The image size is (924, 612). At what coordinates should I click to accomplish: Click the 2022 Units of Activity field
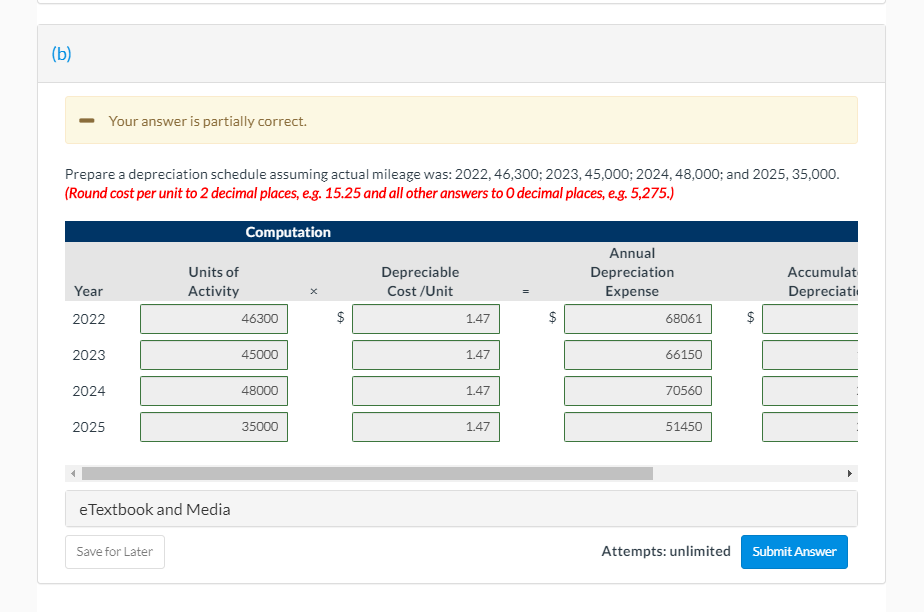214,319
